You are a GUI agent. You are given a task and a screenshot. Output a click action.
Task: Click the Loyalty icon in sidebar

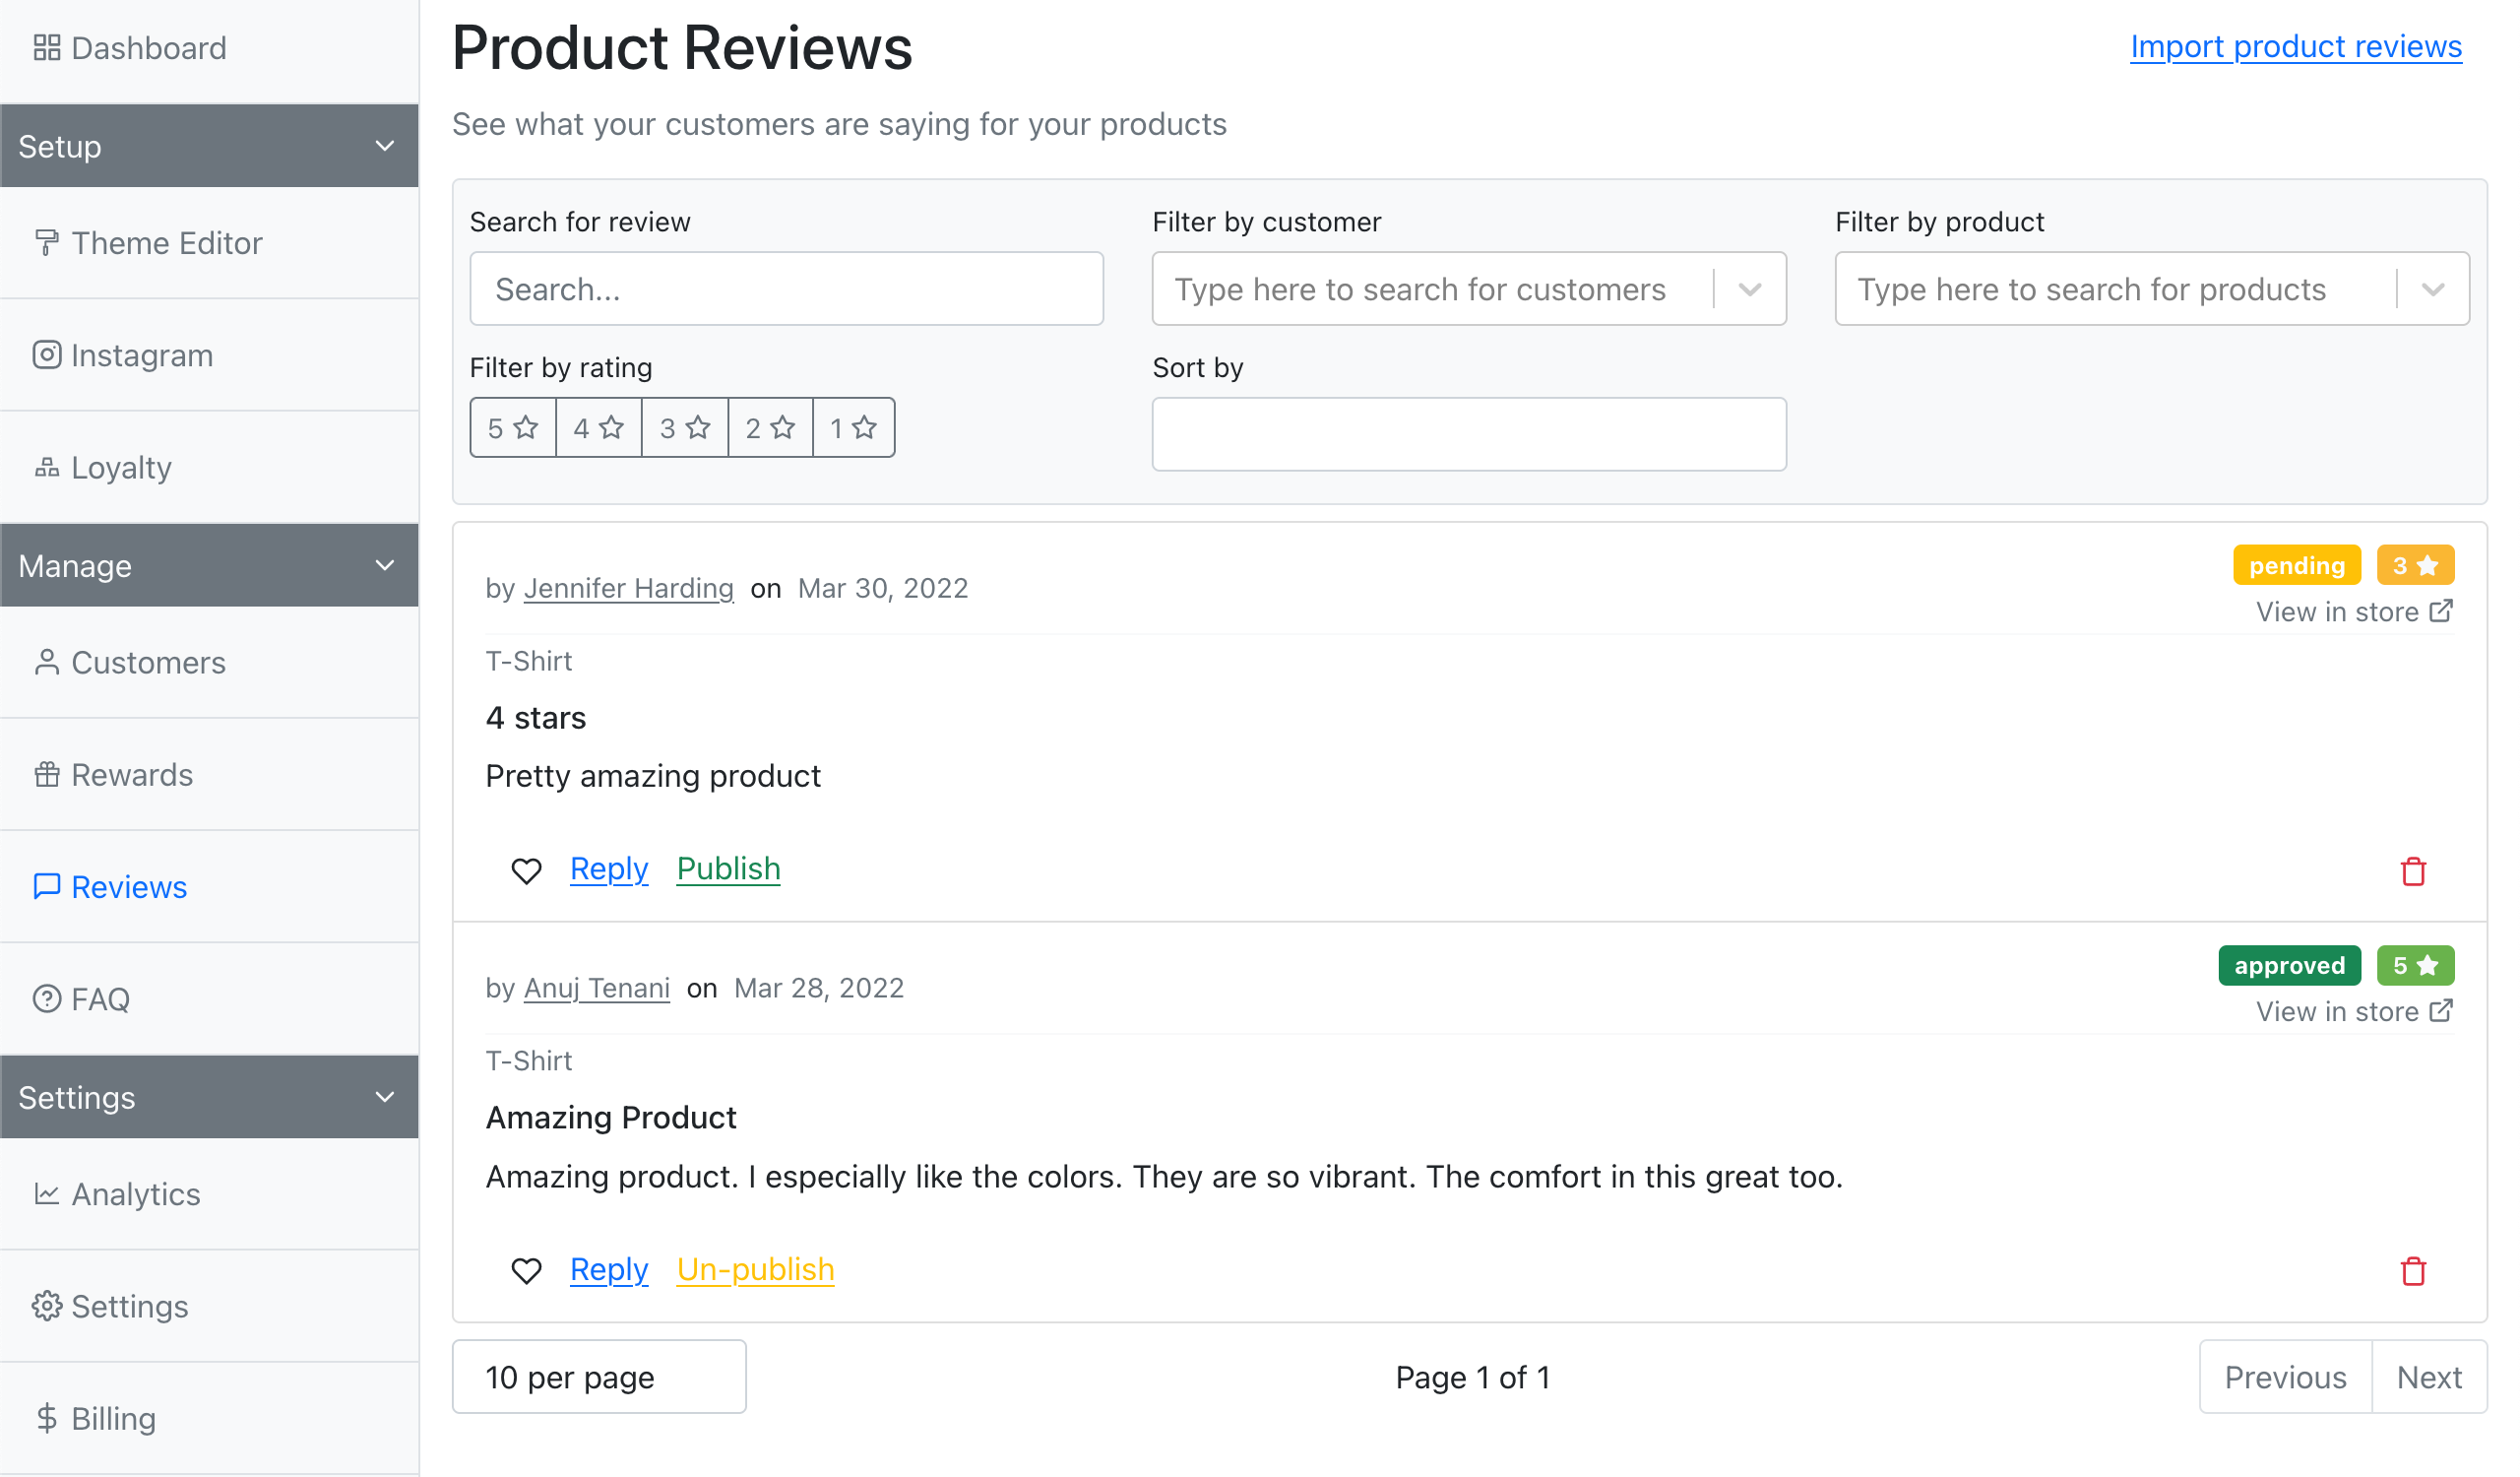(47, 466)
